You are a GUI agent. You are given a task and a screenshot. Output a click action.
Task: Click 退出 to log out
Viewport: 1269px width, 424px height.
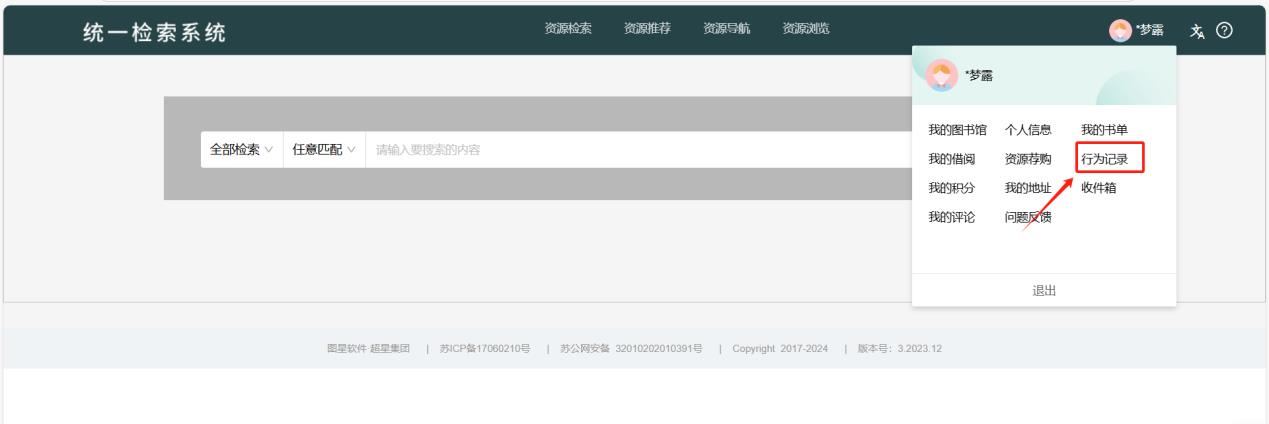tap(1043, 290)
